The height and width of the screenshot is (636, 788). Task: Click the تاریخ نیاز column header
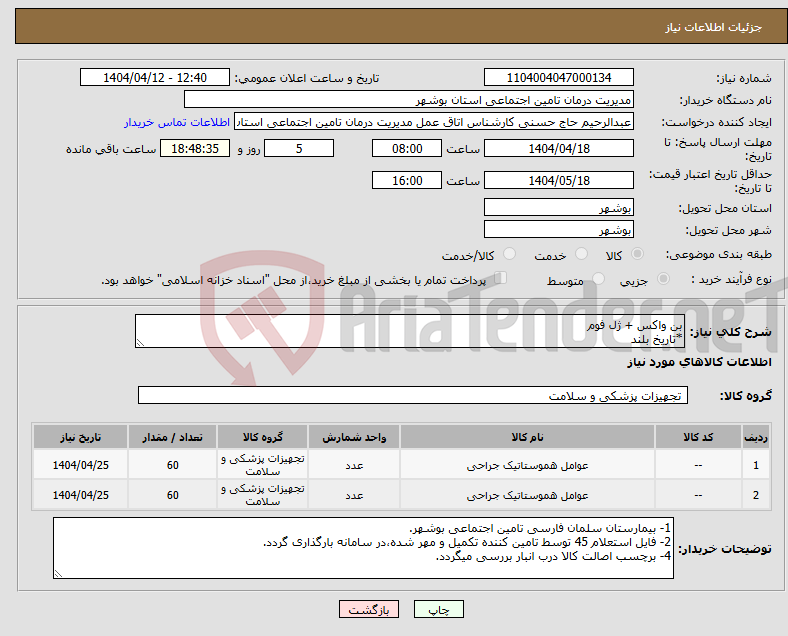80,437
